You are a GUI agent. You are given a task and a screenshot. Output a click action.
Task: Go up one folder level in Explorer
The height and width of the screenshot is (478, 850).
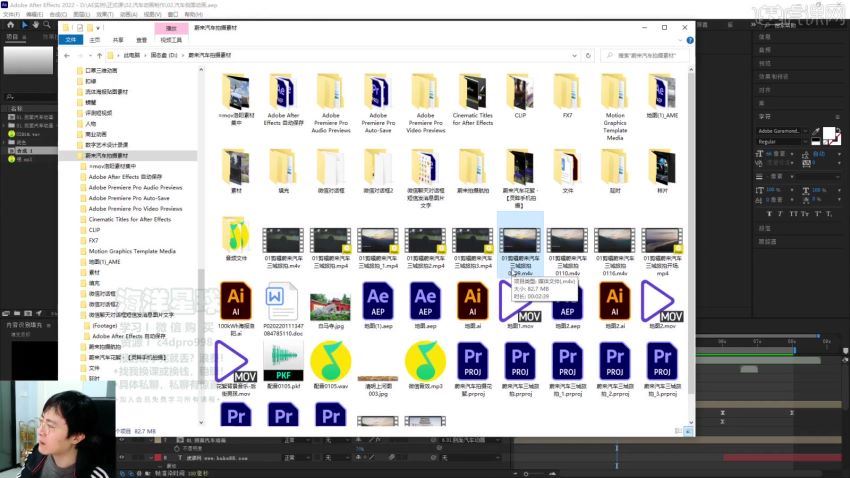[x=99, y=55]
